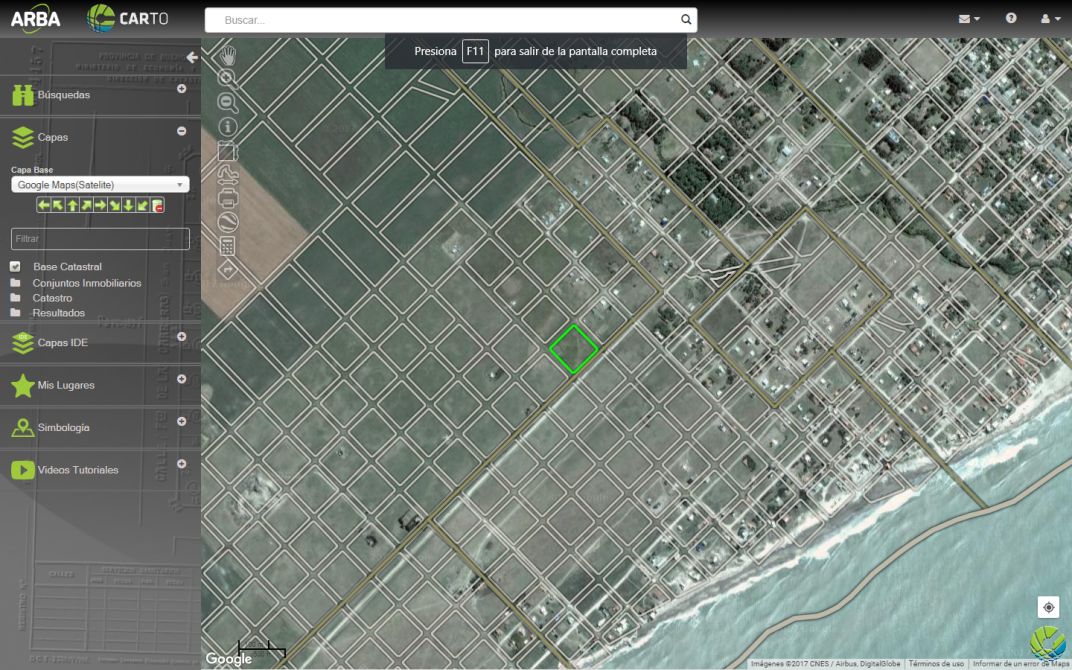This screenshot has width=1072, height=670.
Task: Select the hand pan tool
Action: tap(228, 54)
